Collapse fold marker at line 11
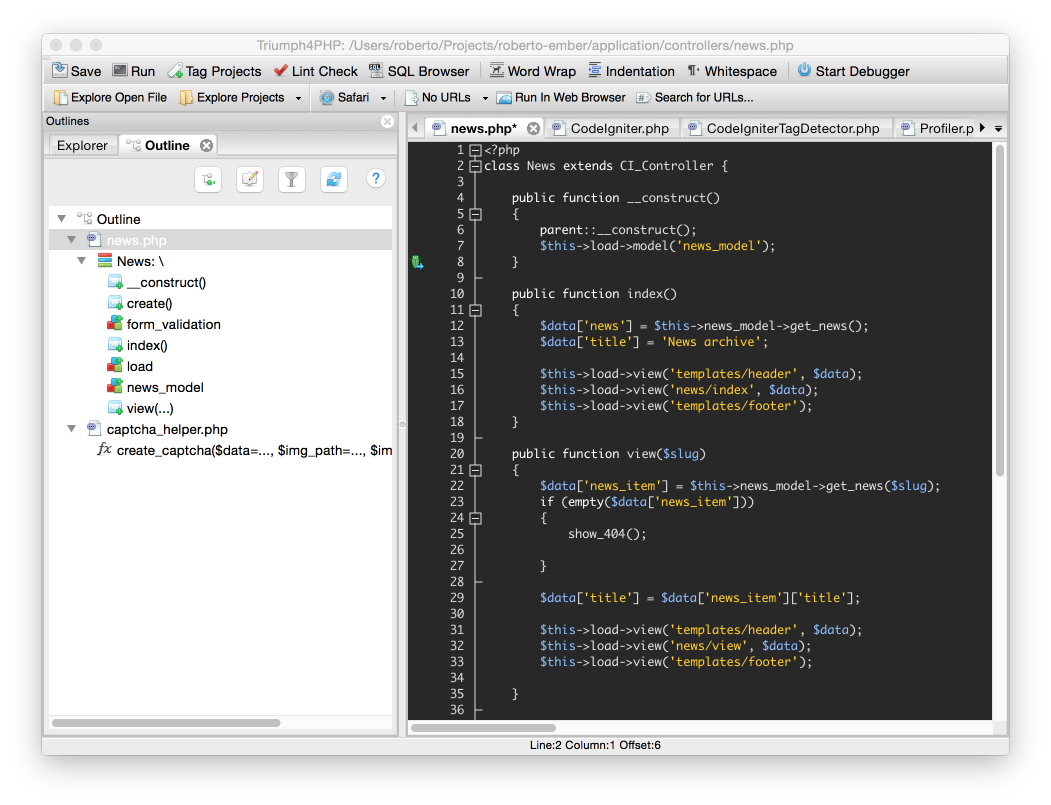 tap(475, 310)
